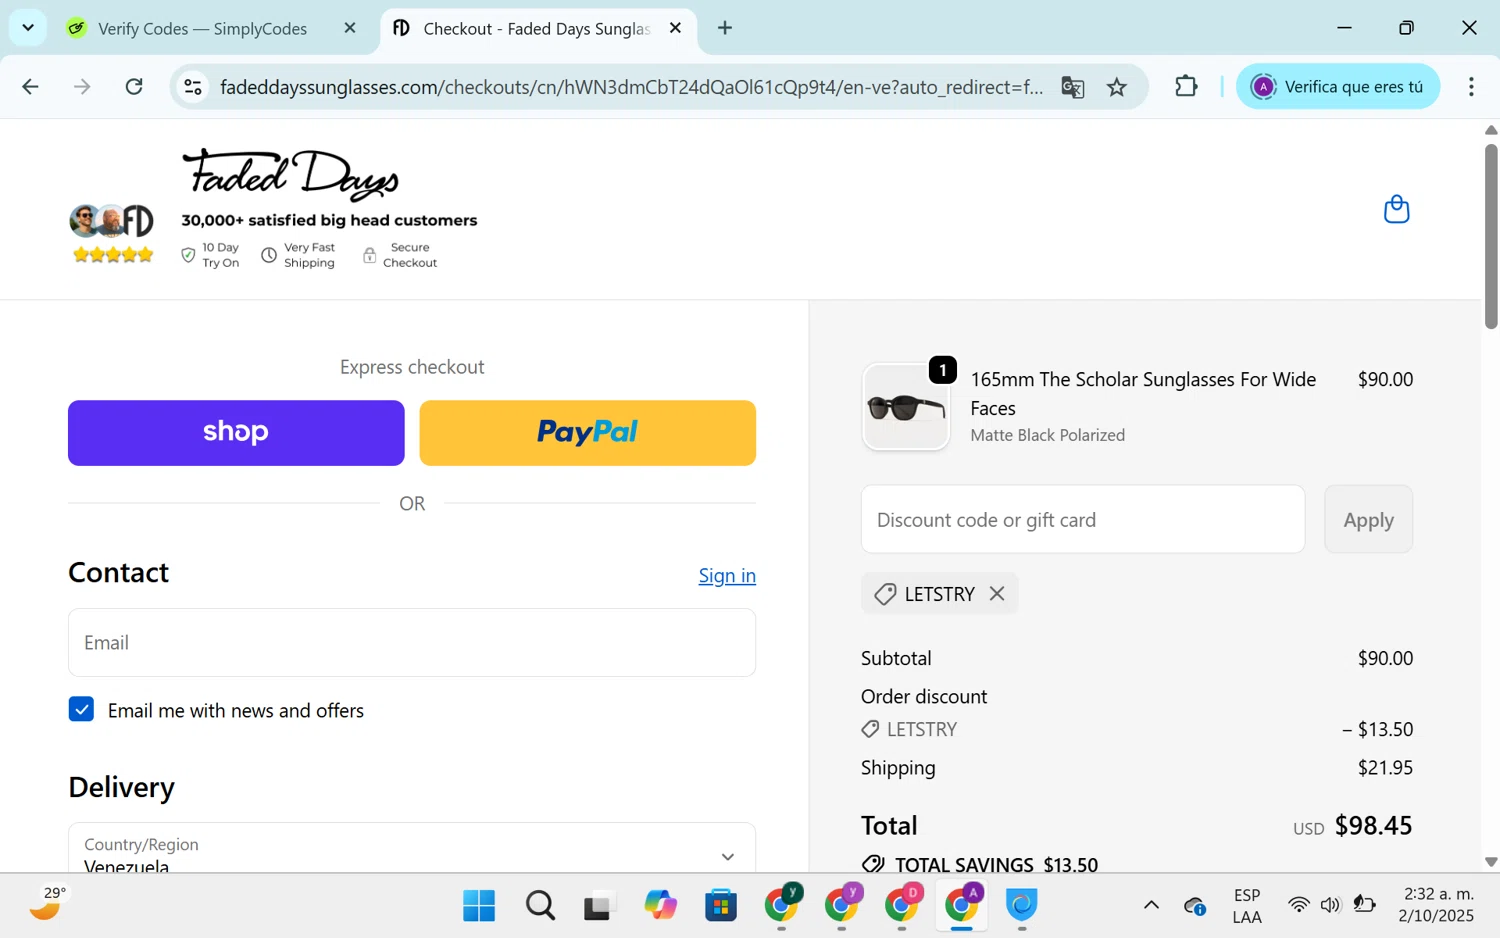
Task: Click the Secure Checkout badge
Action: [x=400, y=255]
